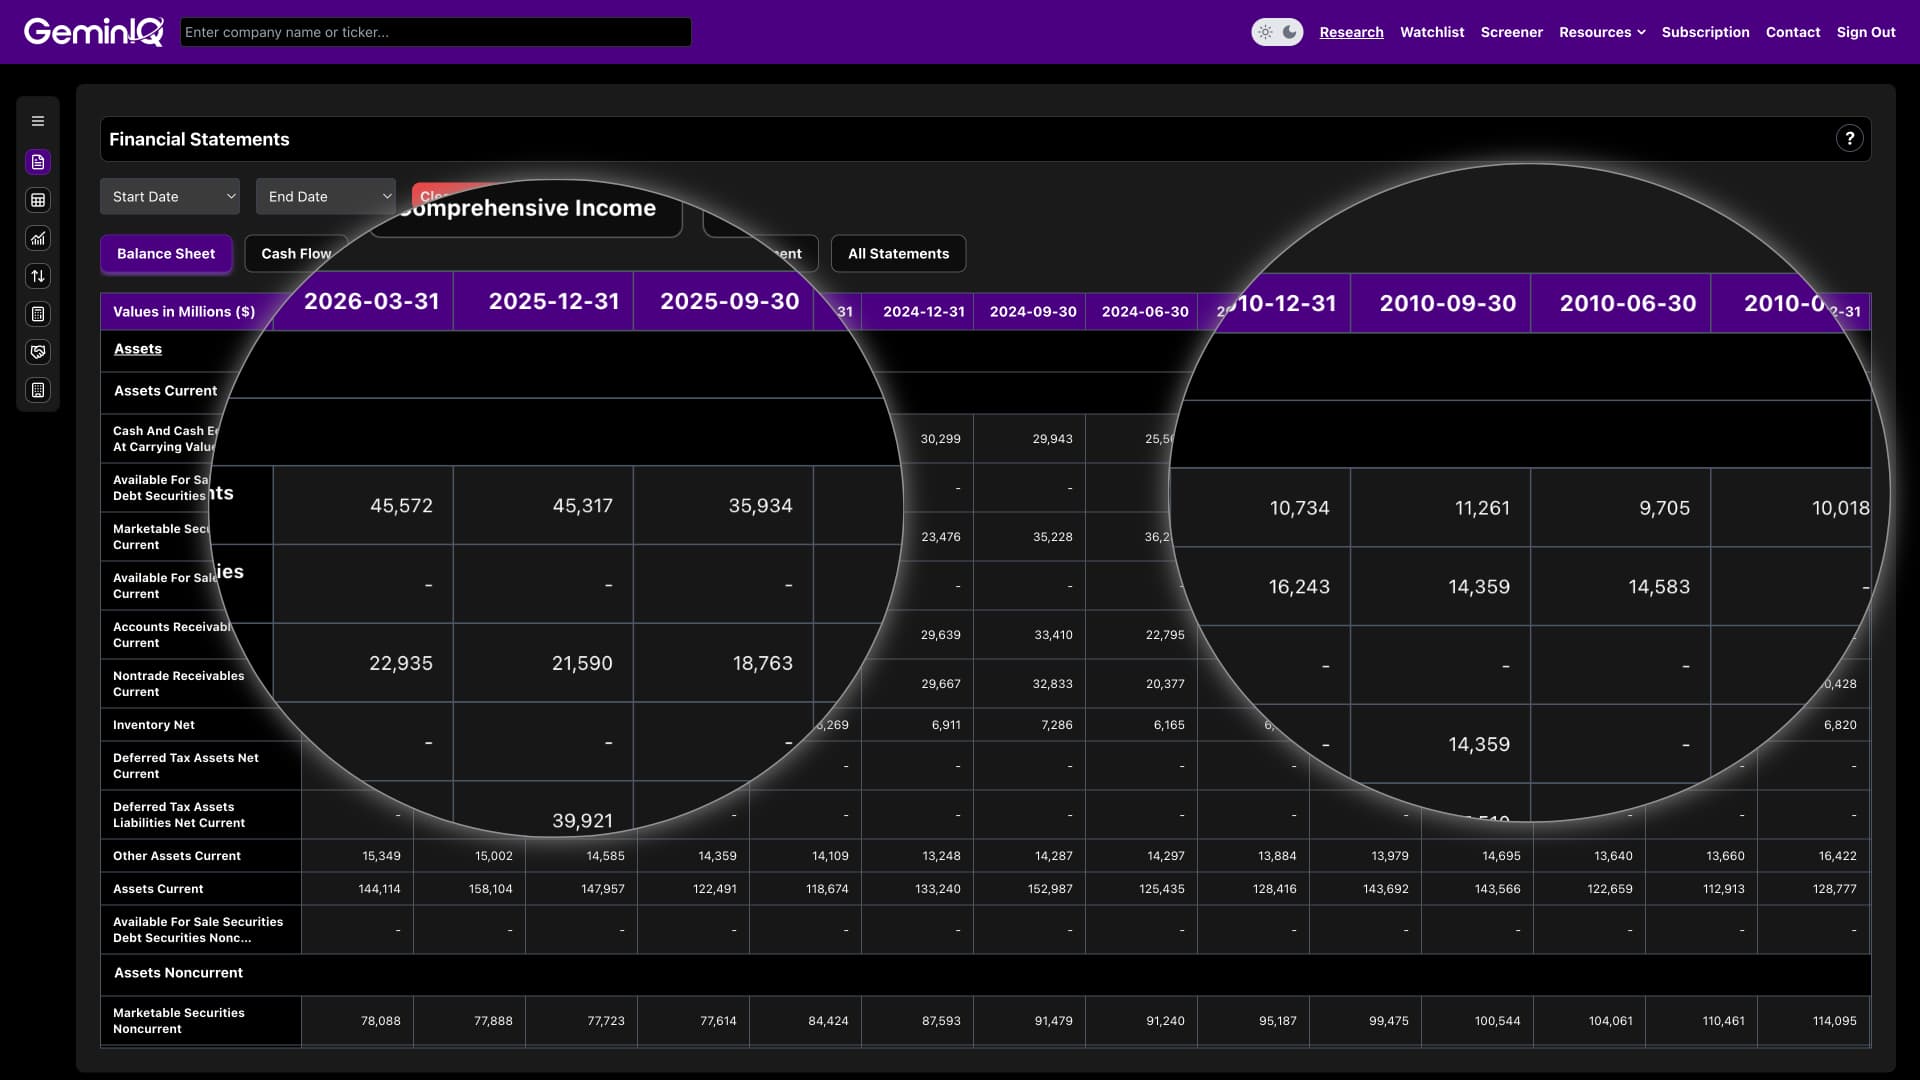1920x1080 pixels.
Task: Open the Start Date dropdown
Action: tap(170, 196)
